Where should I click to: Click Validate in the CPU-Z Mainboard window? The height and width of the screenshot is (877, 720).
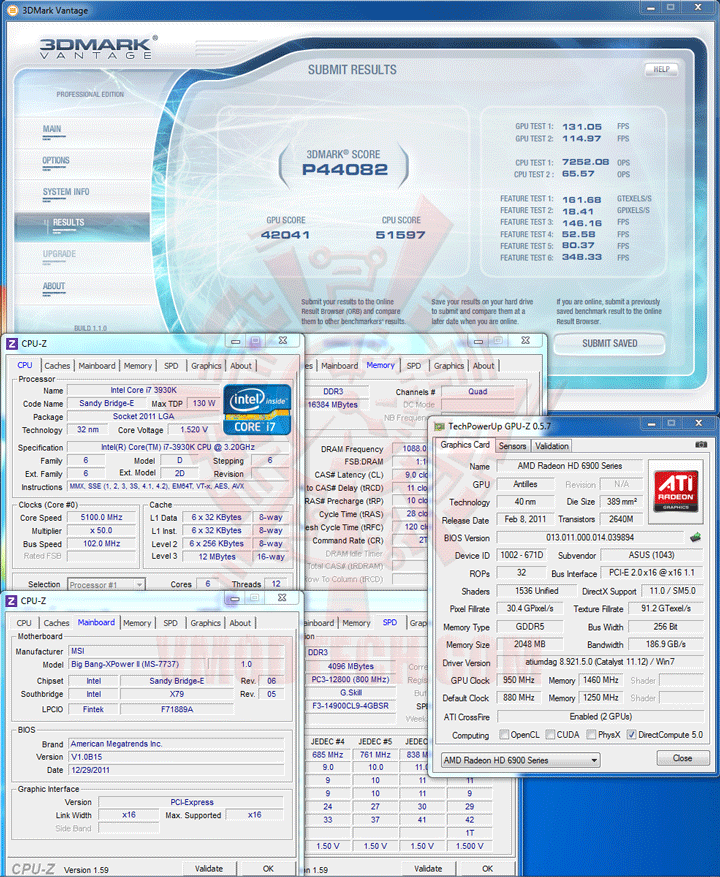tap(209, 869)
